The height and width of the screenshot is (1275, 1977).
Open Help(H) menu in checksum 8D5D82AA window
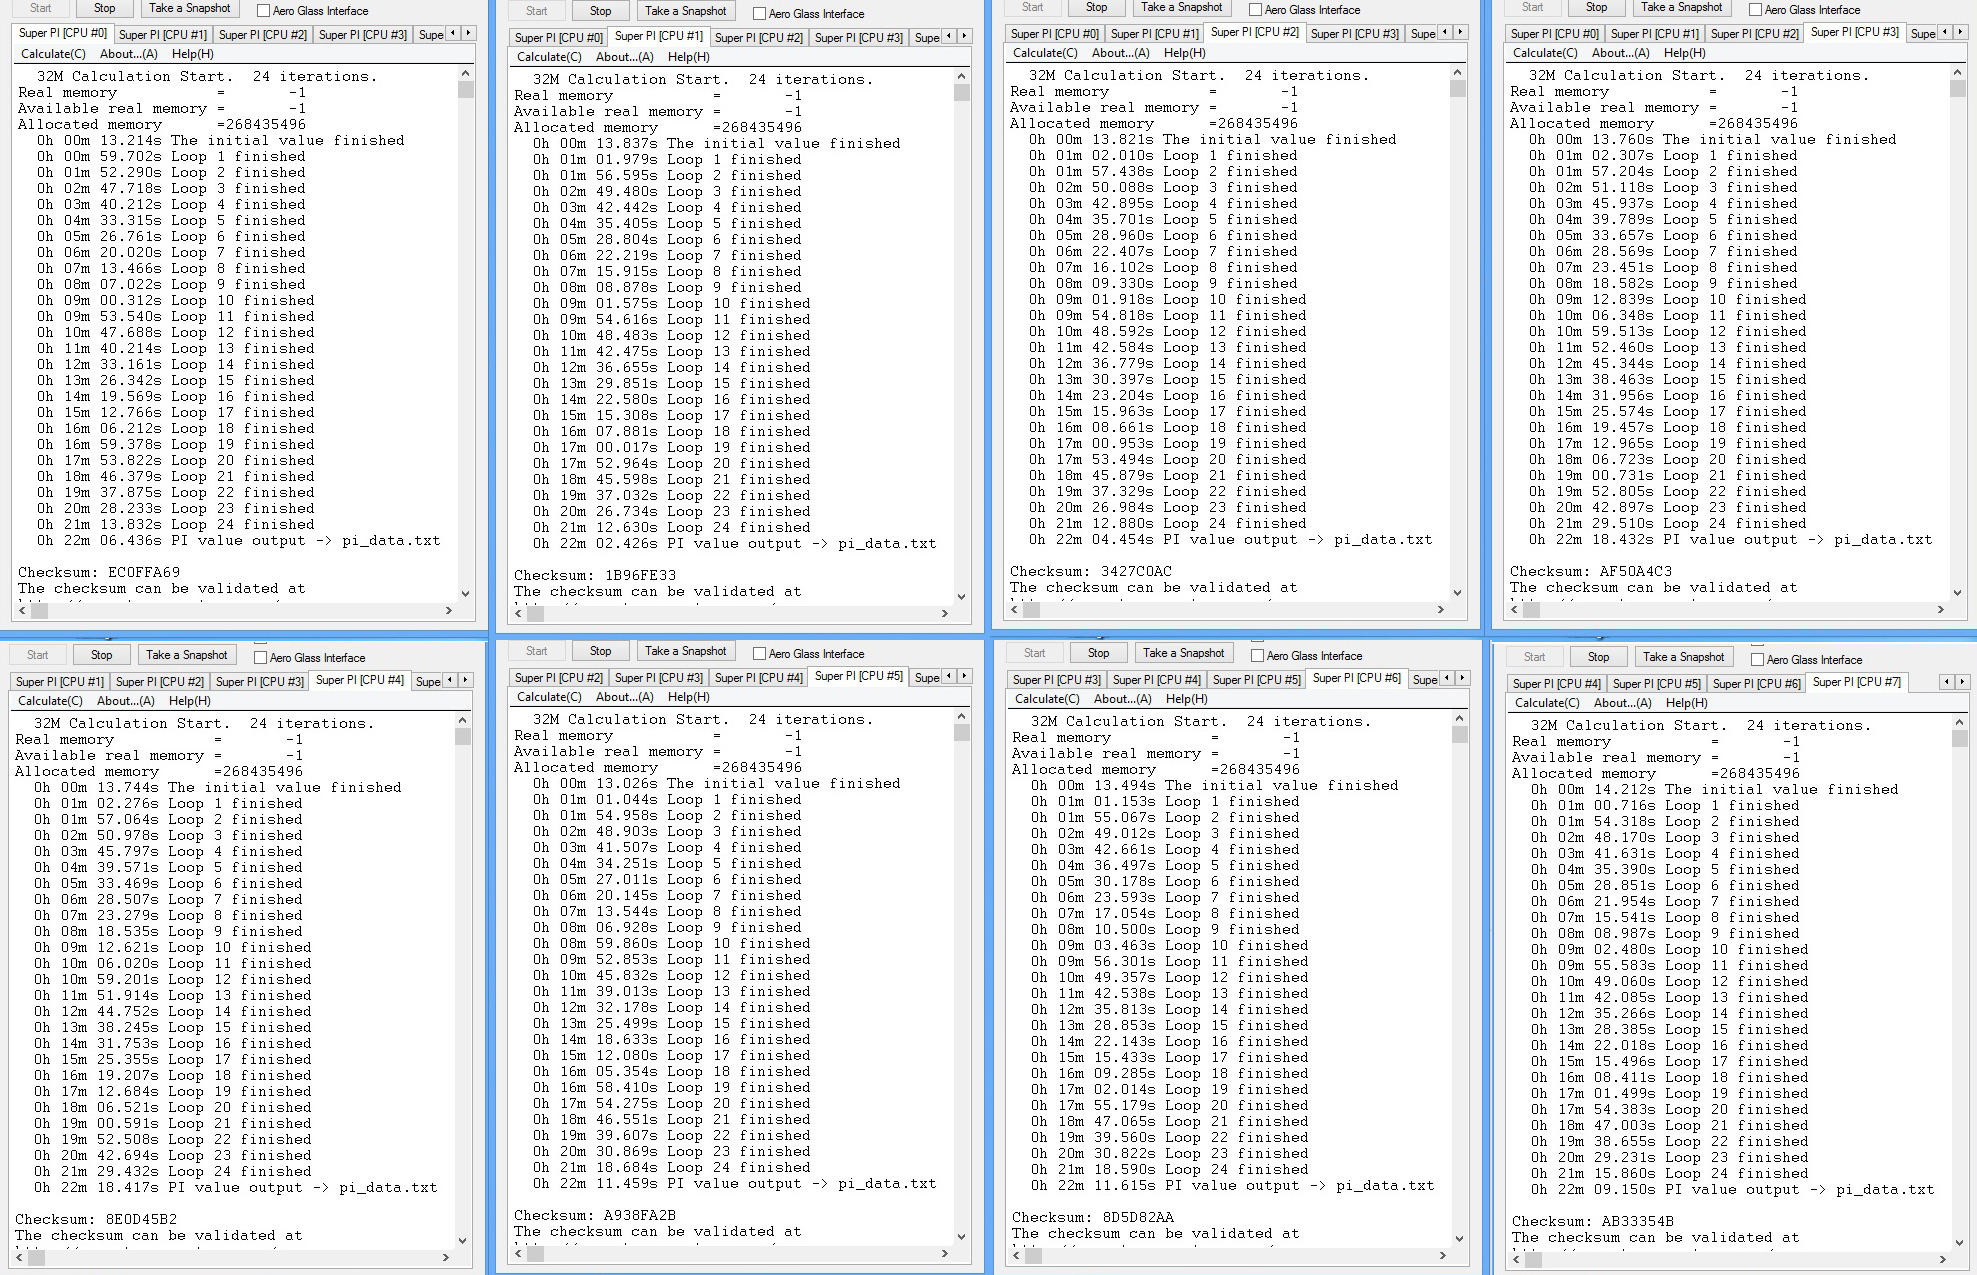pyautogui.click(x=1186, y=699)
